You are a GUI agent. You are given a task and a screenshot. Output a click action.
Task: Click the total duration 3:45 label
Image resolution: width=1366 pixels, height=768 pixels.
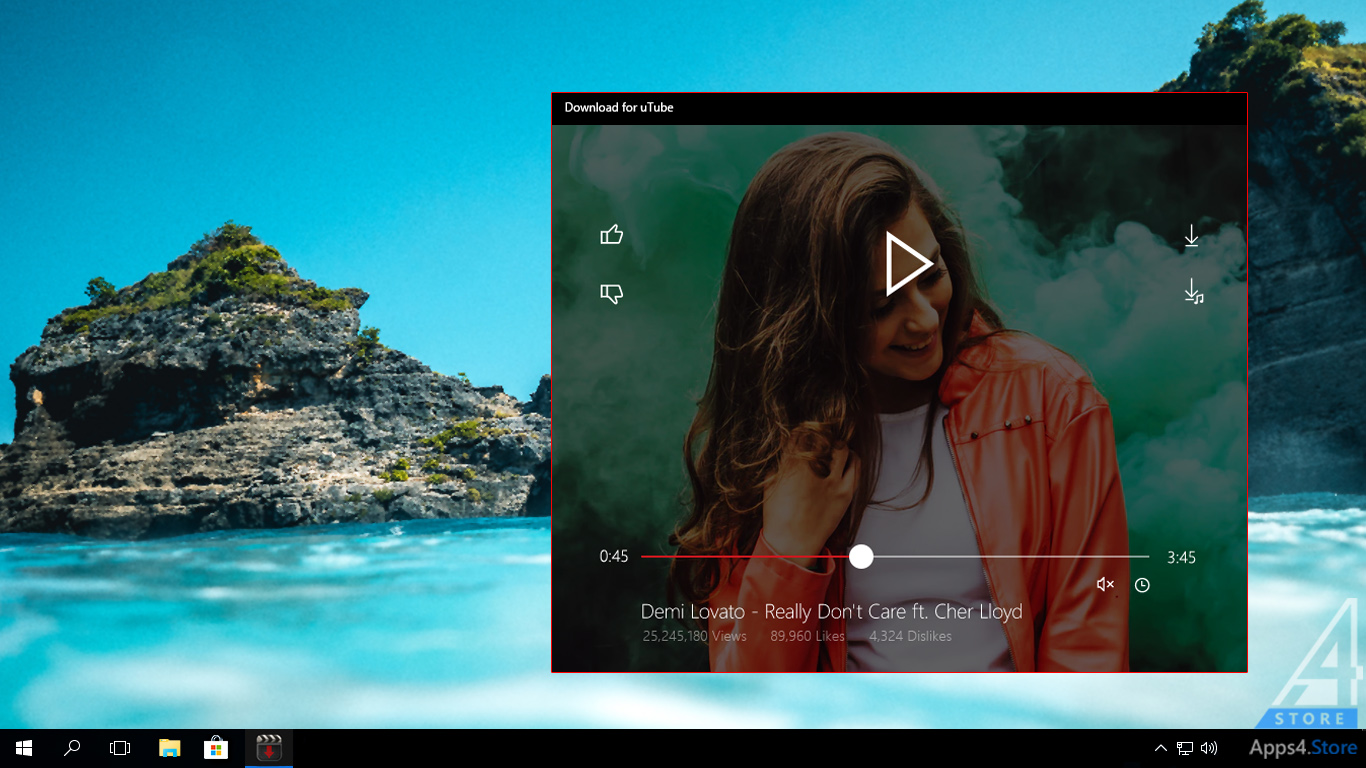point(1181,557)
